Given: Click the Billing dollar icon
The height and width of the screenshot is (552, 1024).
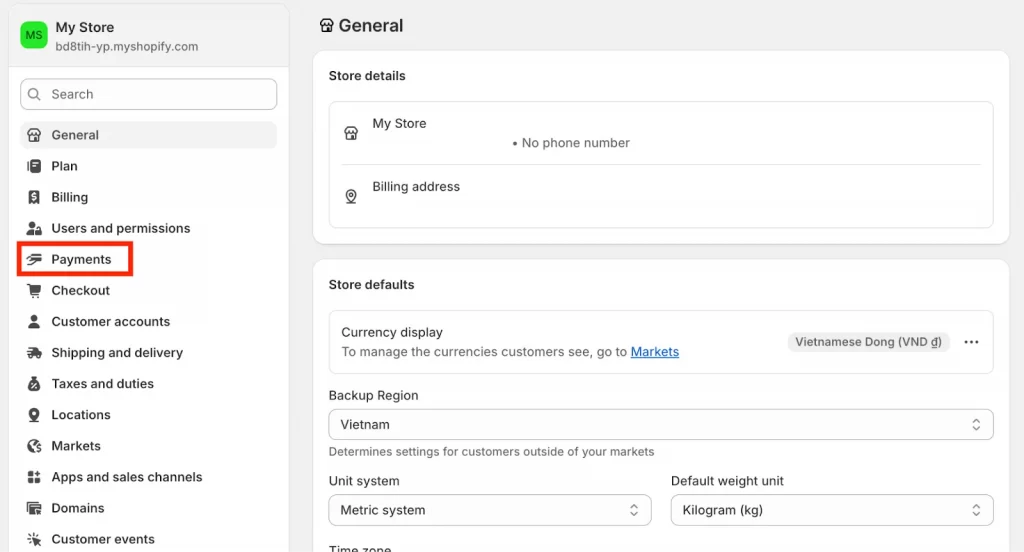Looking at the screenshot, I should click(34, 197).
